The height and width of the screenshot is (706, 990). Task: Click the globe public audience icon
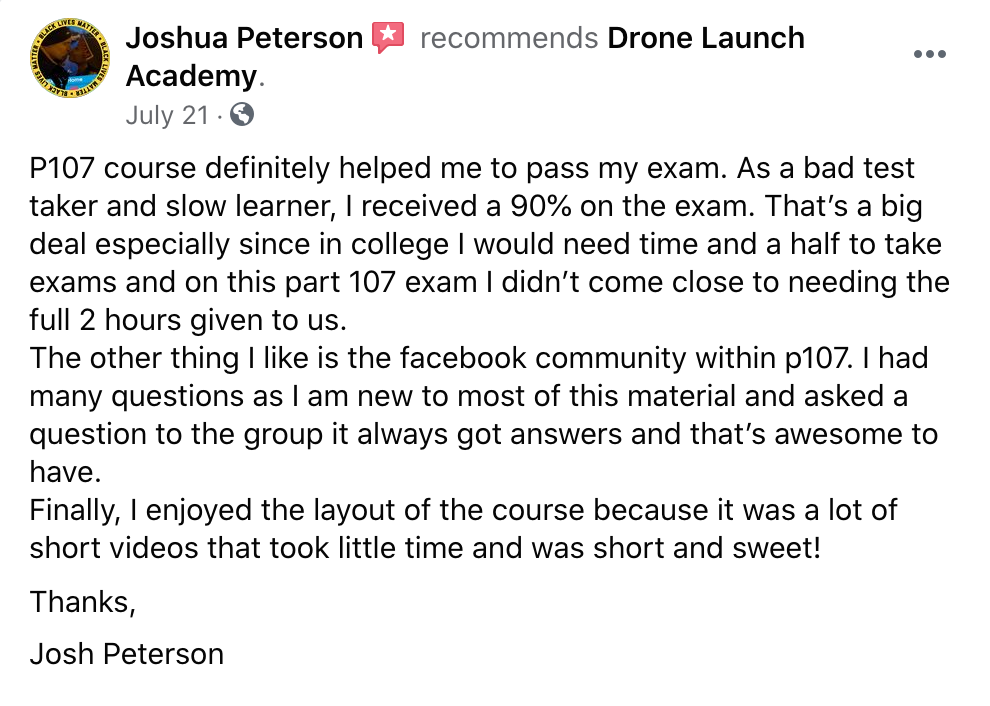242,115
